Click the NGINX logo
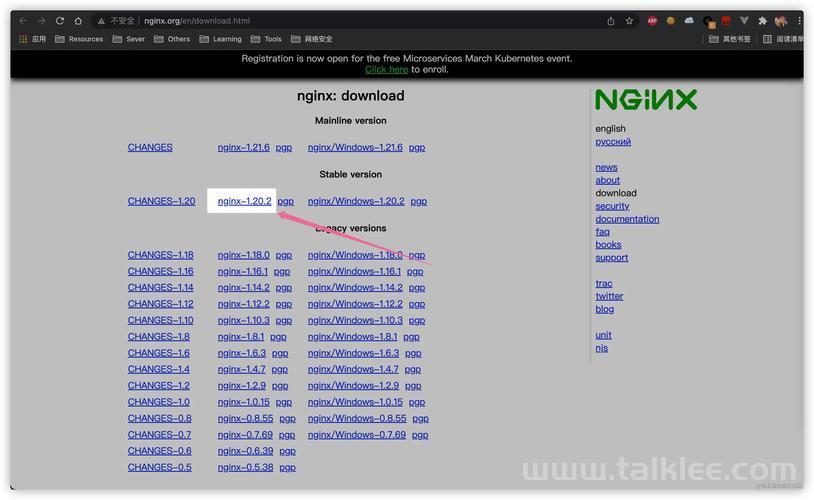814x500 pixels. click(646, 100)
